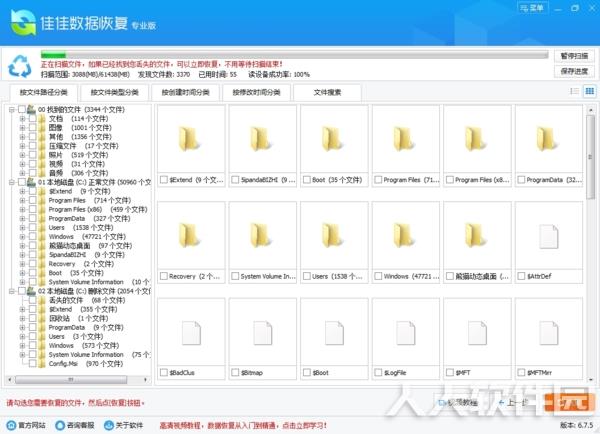Image resolution: width=600 pixels, height=434 pixels.
Task: Collapse the 01 local disk (C:) normal files node
Action: [x=11, y=182]
